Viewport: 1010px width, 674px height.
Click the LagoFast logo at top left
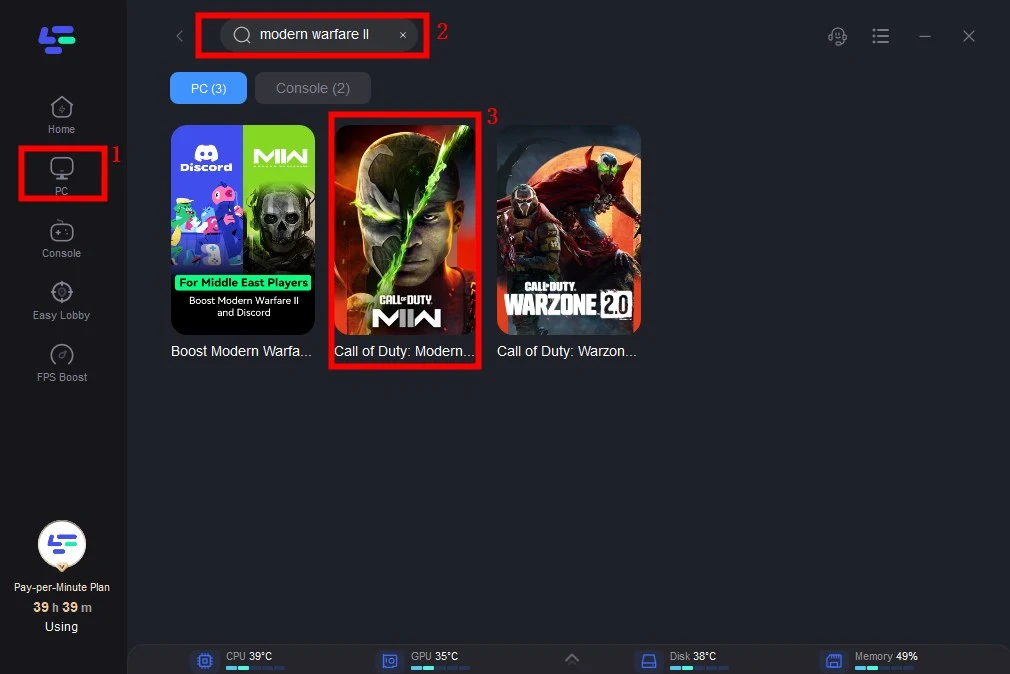57,39
